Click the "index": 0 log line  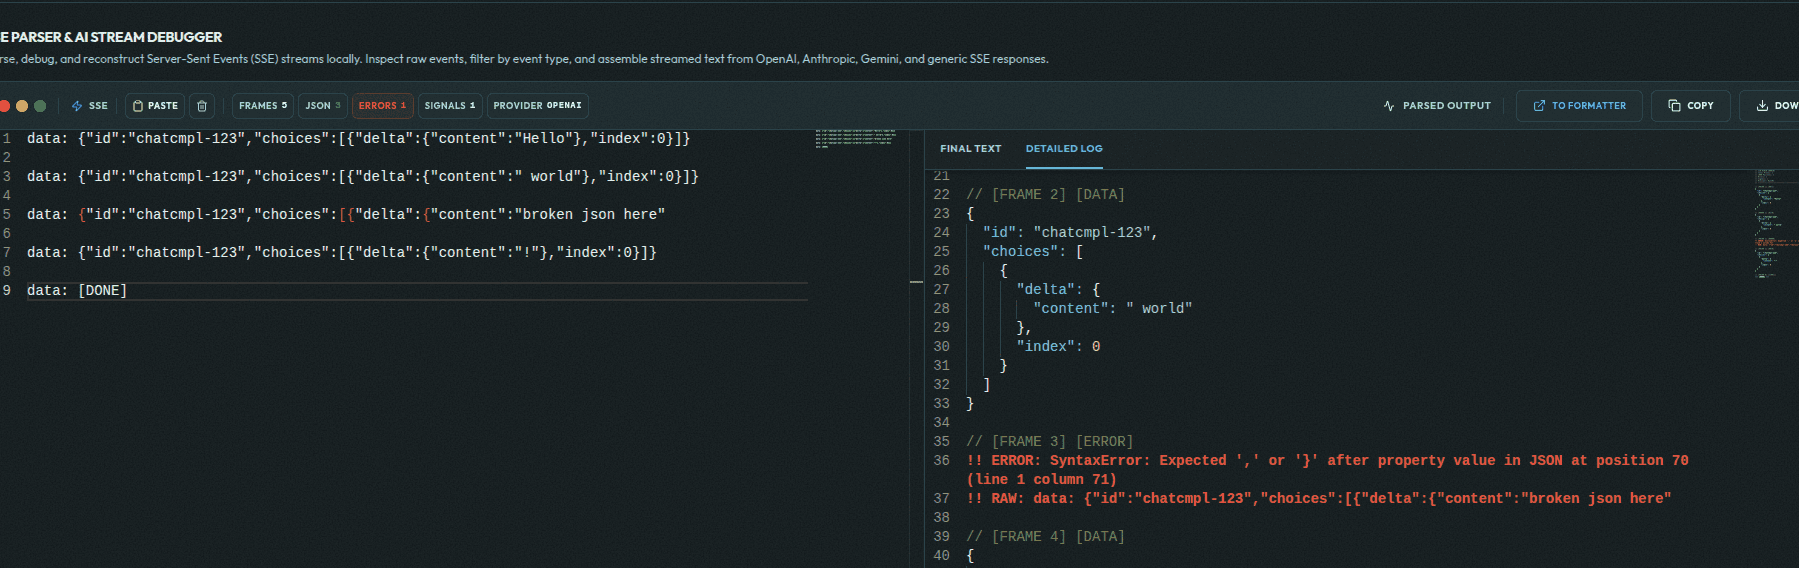pyautogui.click(x=1058, y=347)
